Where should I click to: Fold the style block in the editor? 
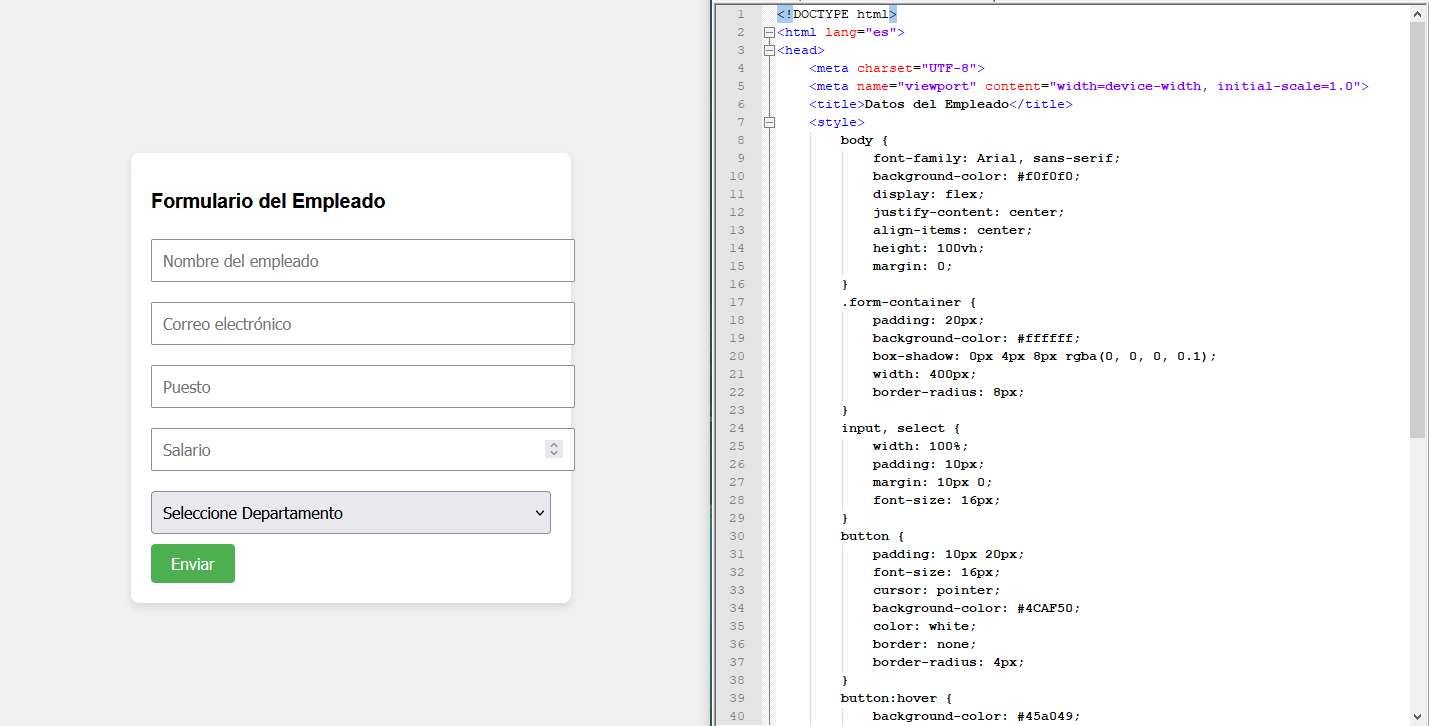pos(769,122)
